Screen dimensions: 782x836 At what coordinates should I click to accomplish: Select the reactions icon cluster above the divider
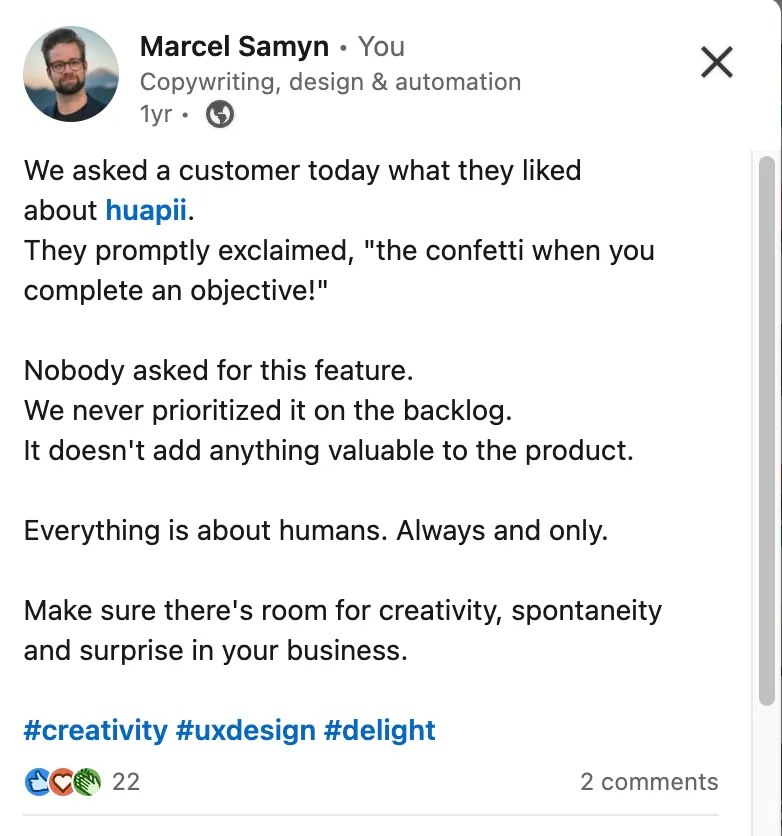click(x=60, y=782)
